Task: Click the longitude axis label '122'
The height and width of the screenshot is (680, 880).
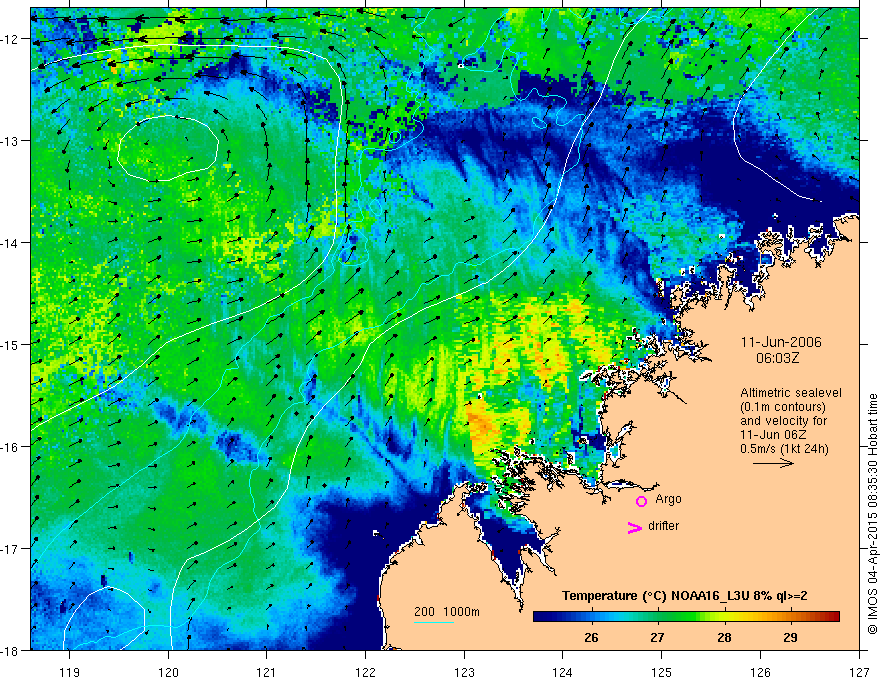Action: pos(365,672)
